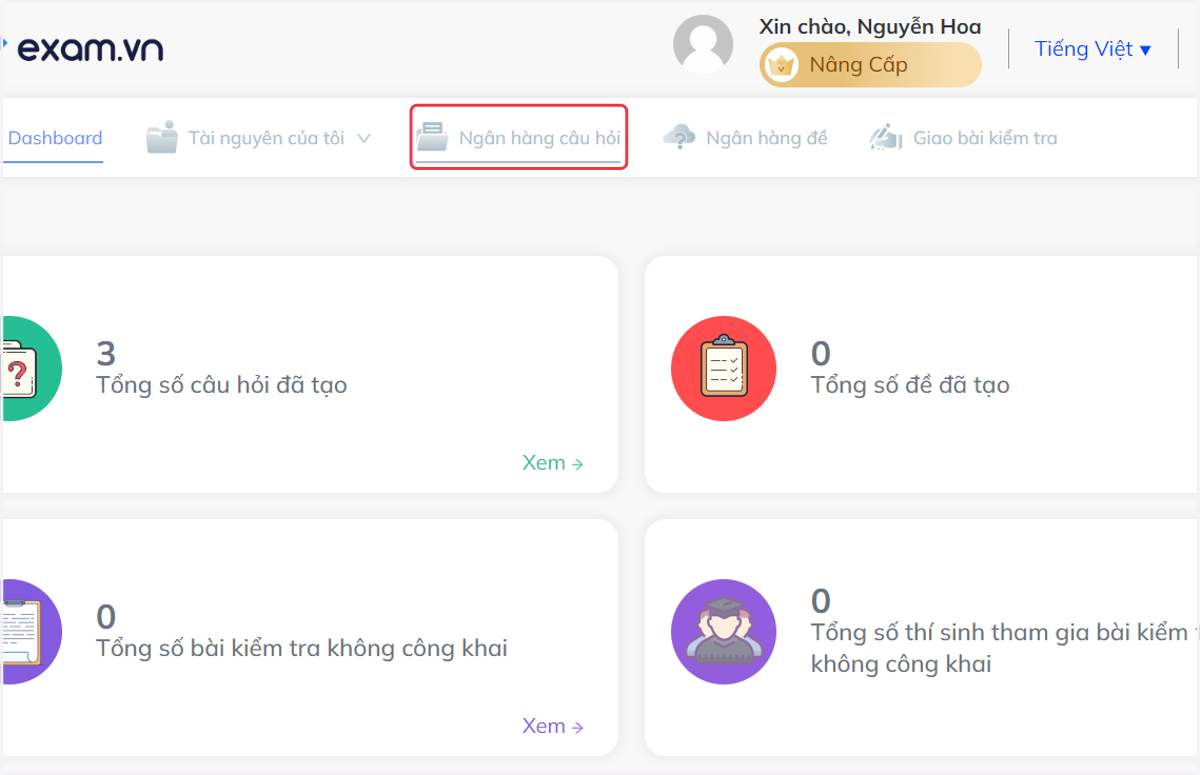Open the user profile avatar

pos(703,44)
